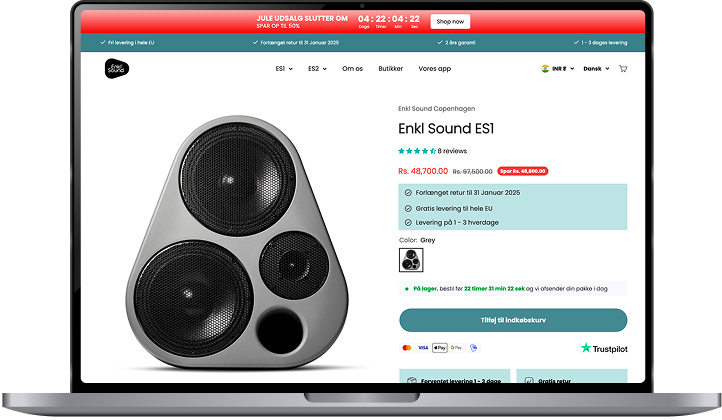Click the Visa payment icon
Image resolution: width=722 pixels, height=420 pixels.
423,348
